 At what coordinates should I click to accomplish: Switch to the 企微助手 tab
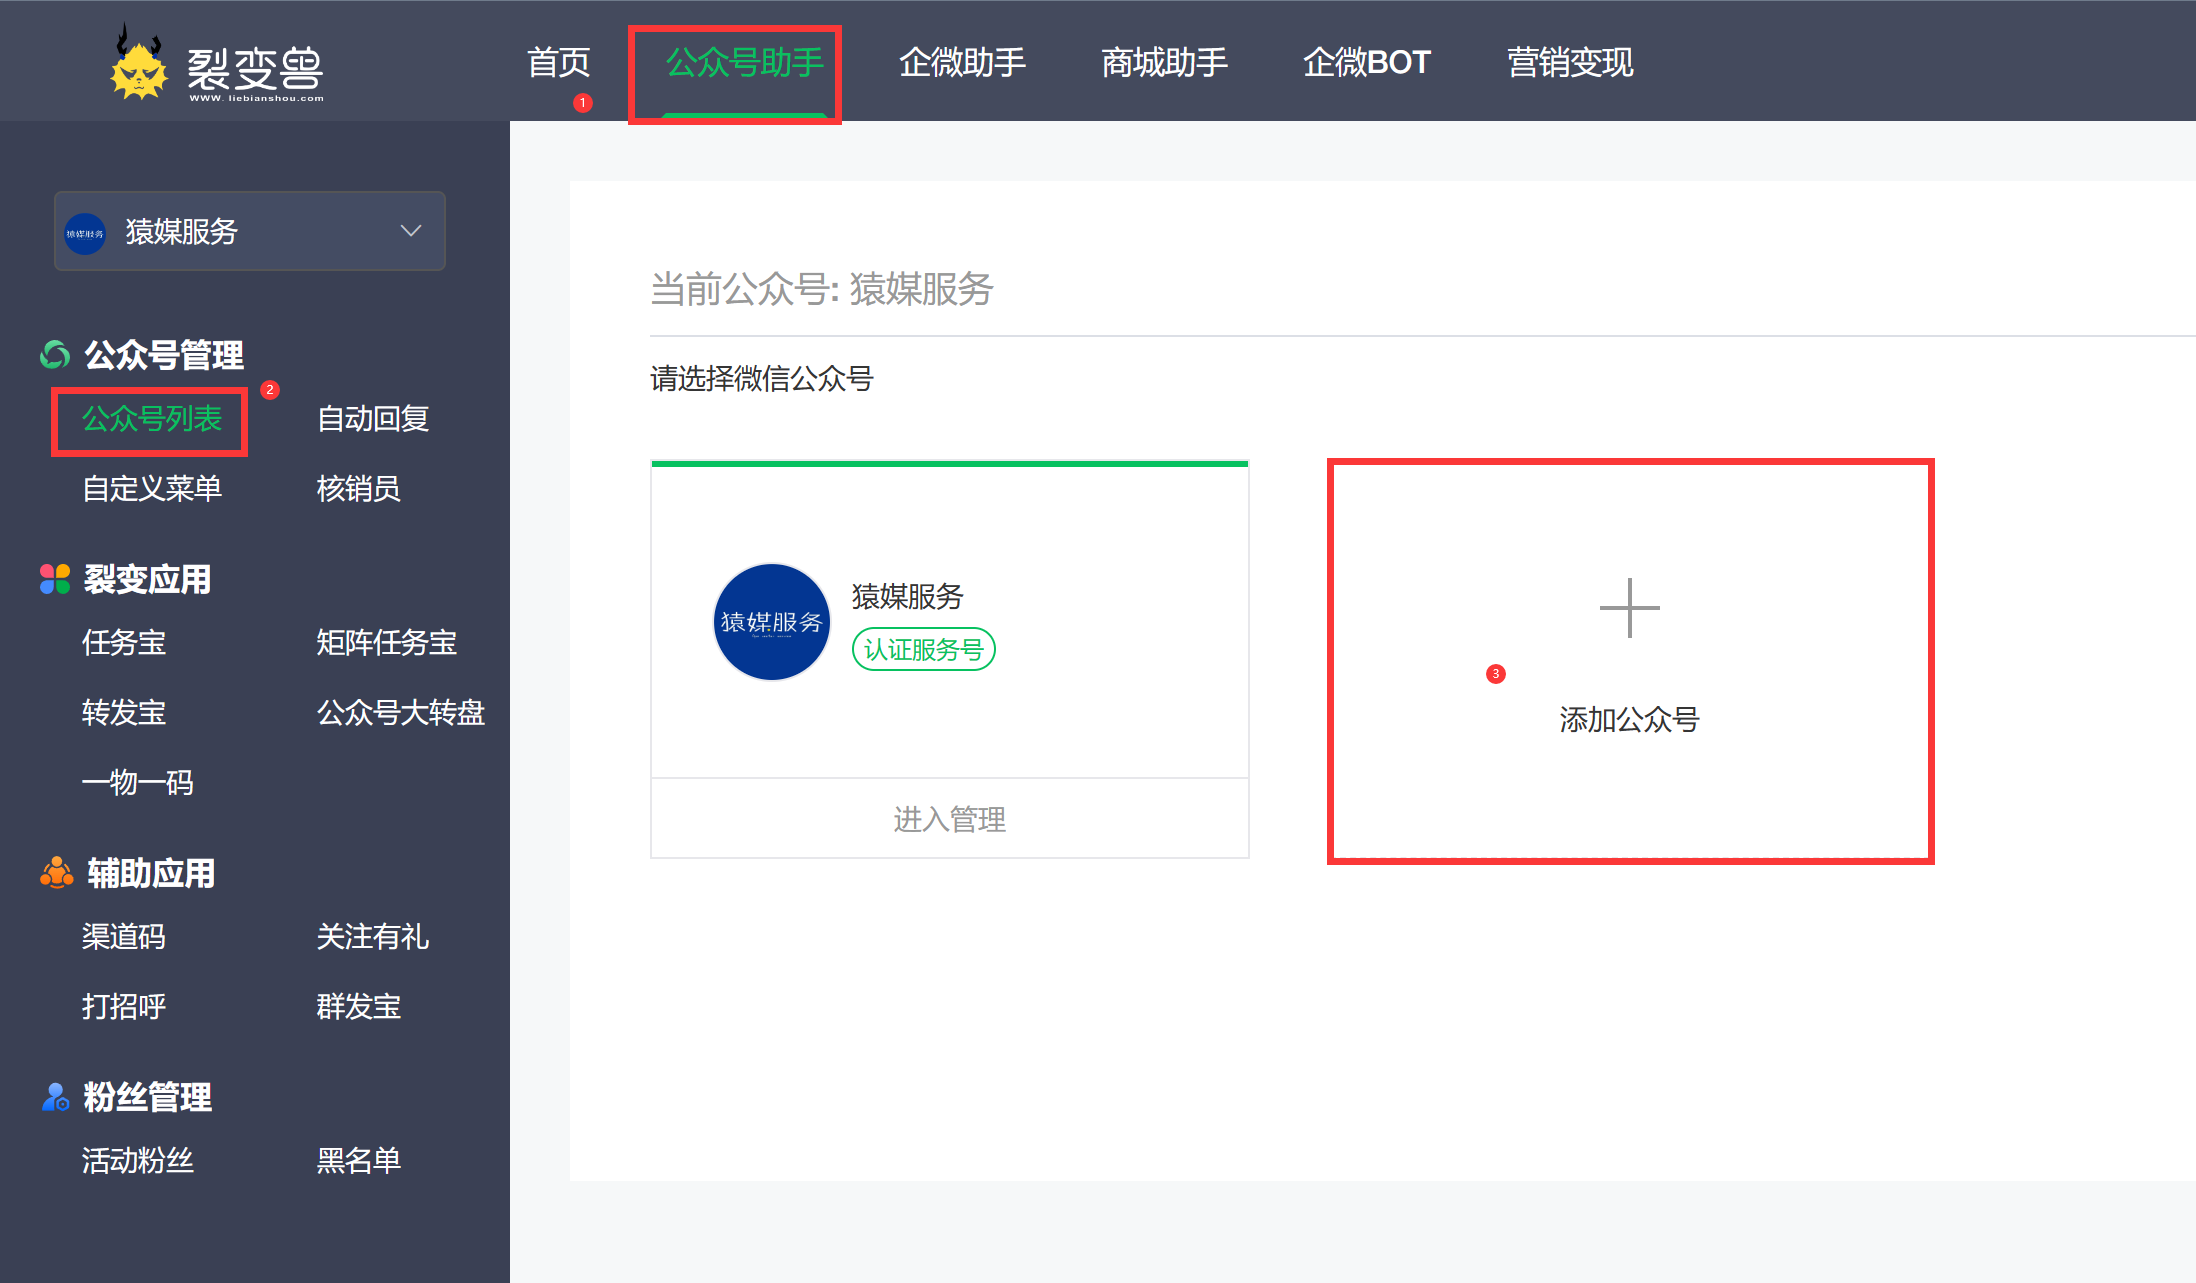pyautogui.click(x=962, y=62)
